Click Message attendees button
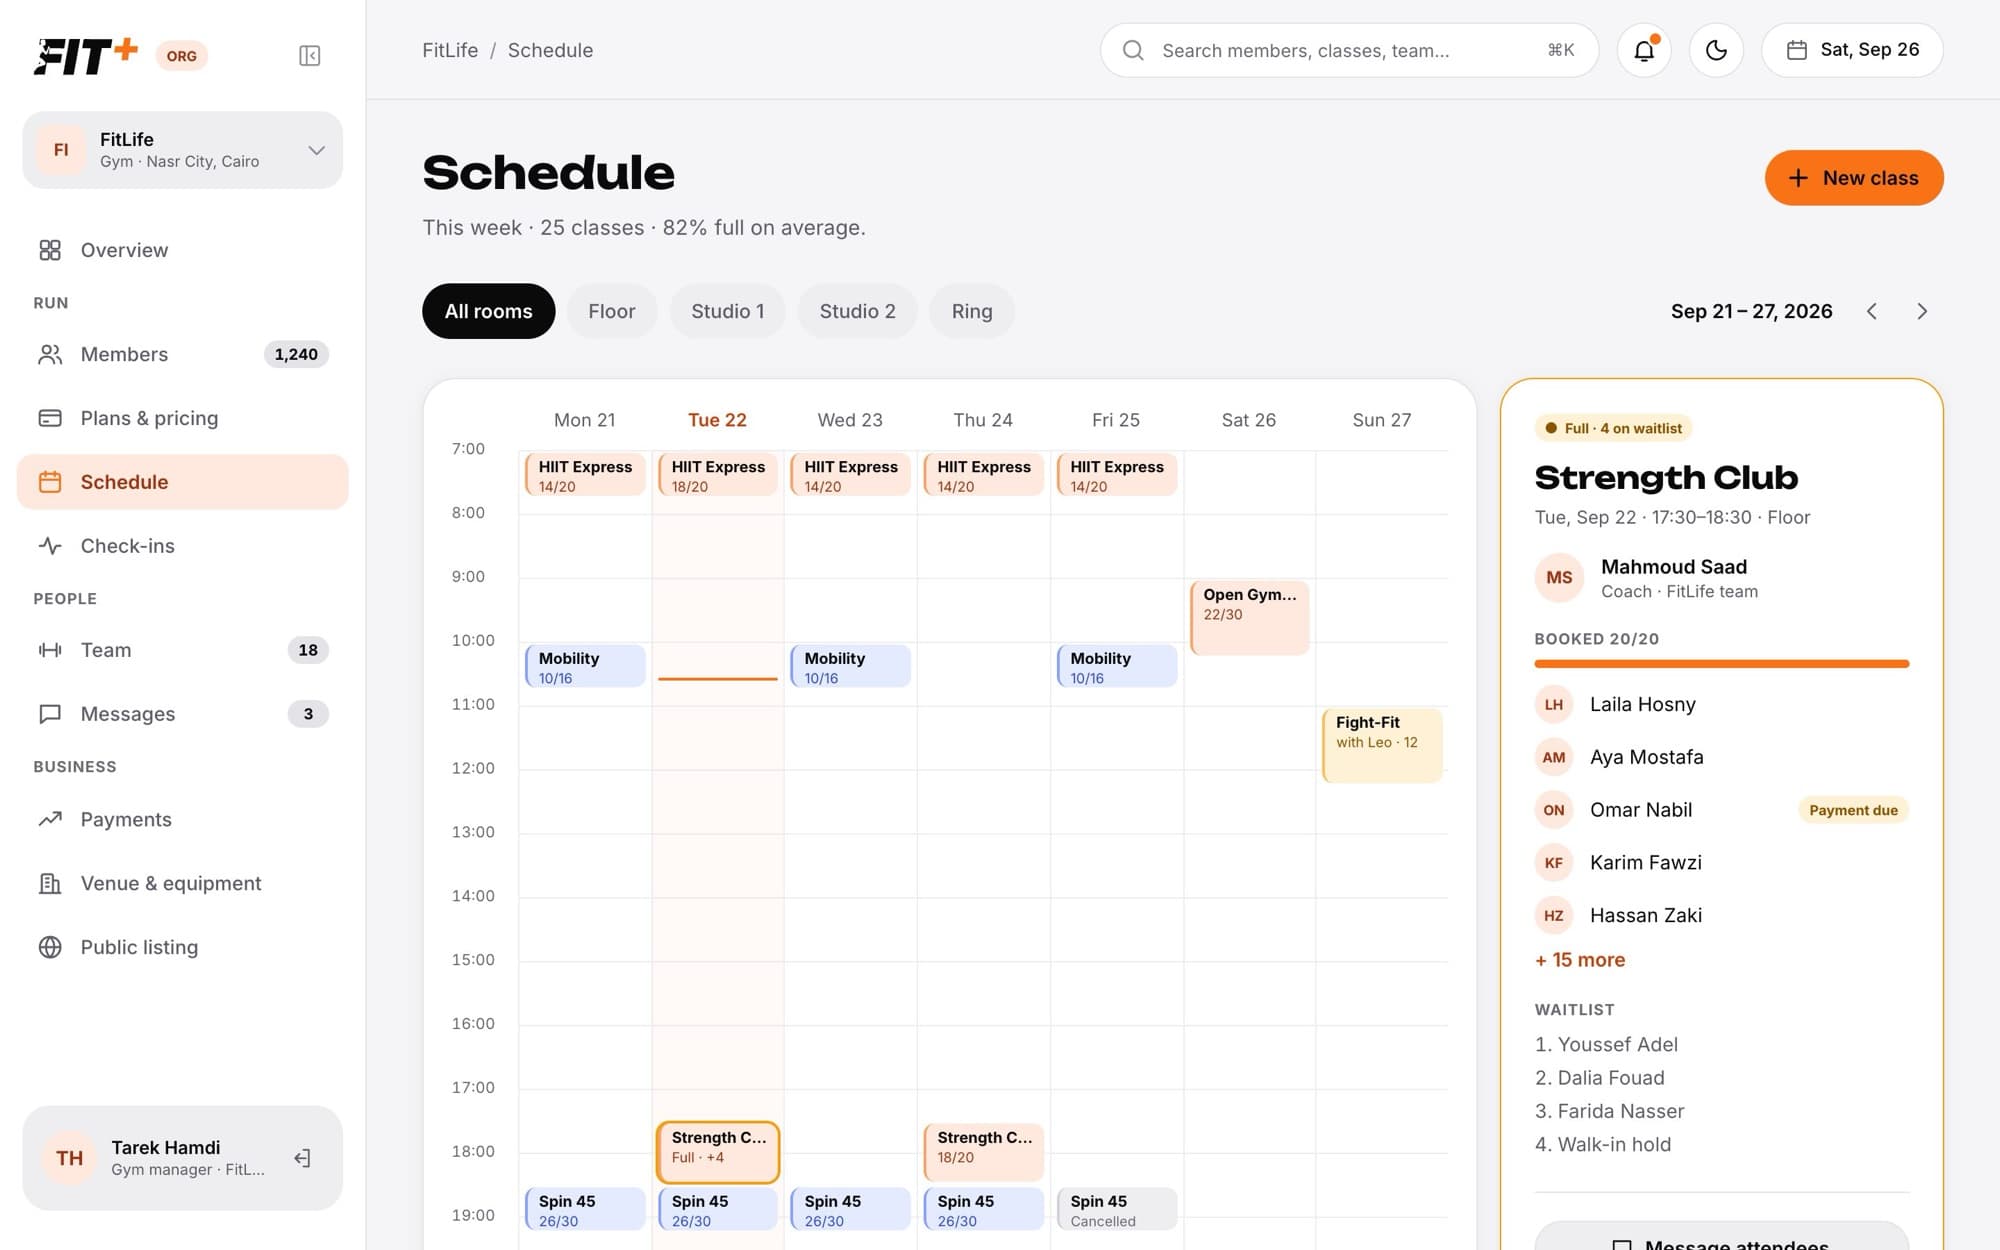Viewport: 2000px width, 1250px height. [1722, 1236]
